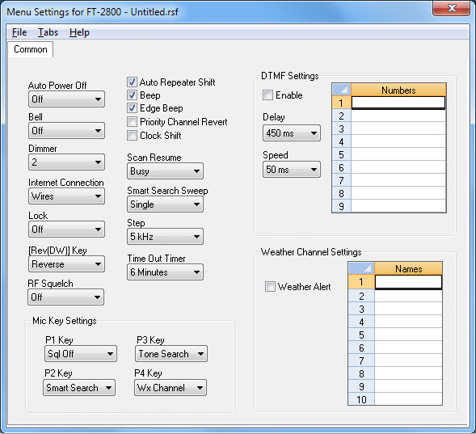Click the Weather Names cell in row 4
The height and width of the screenshot is (434, 476).
pos(409,322)
